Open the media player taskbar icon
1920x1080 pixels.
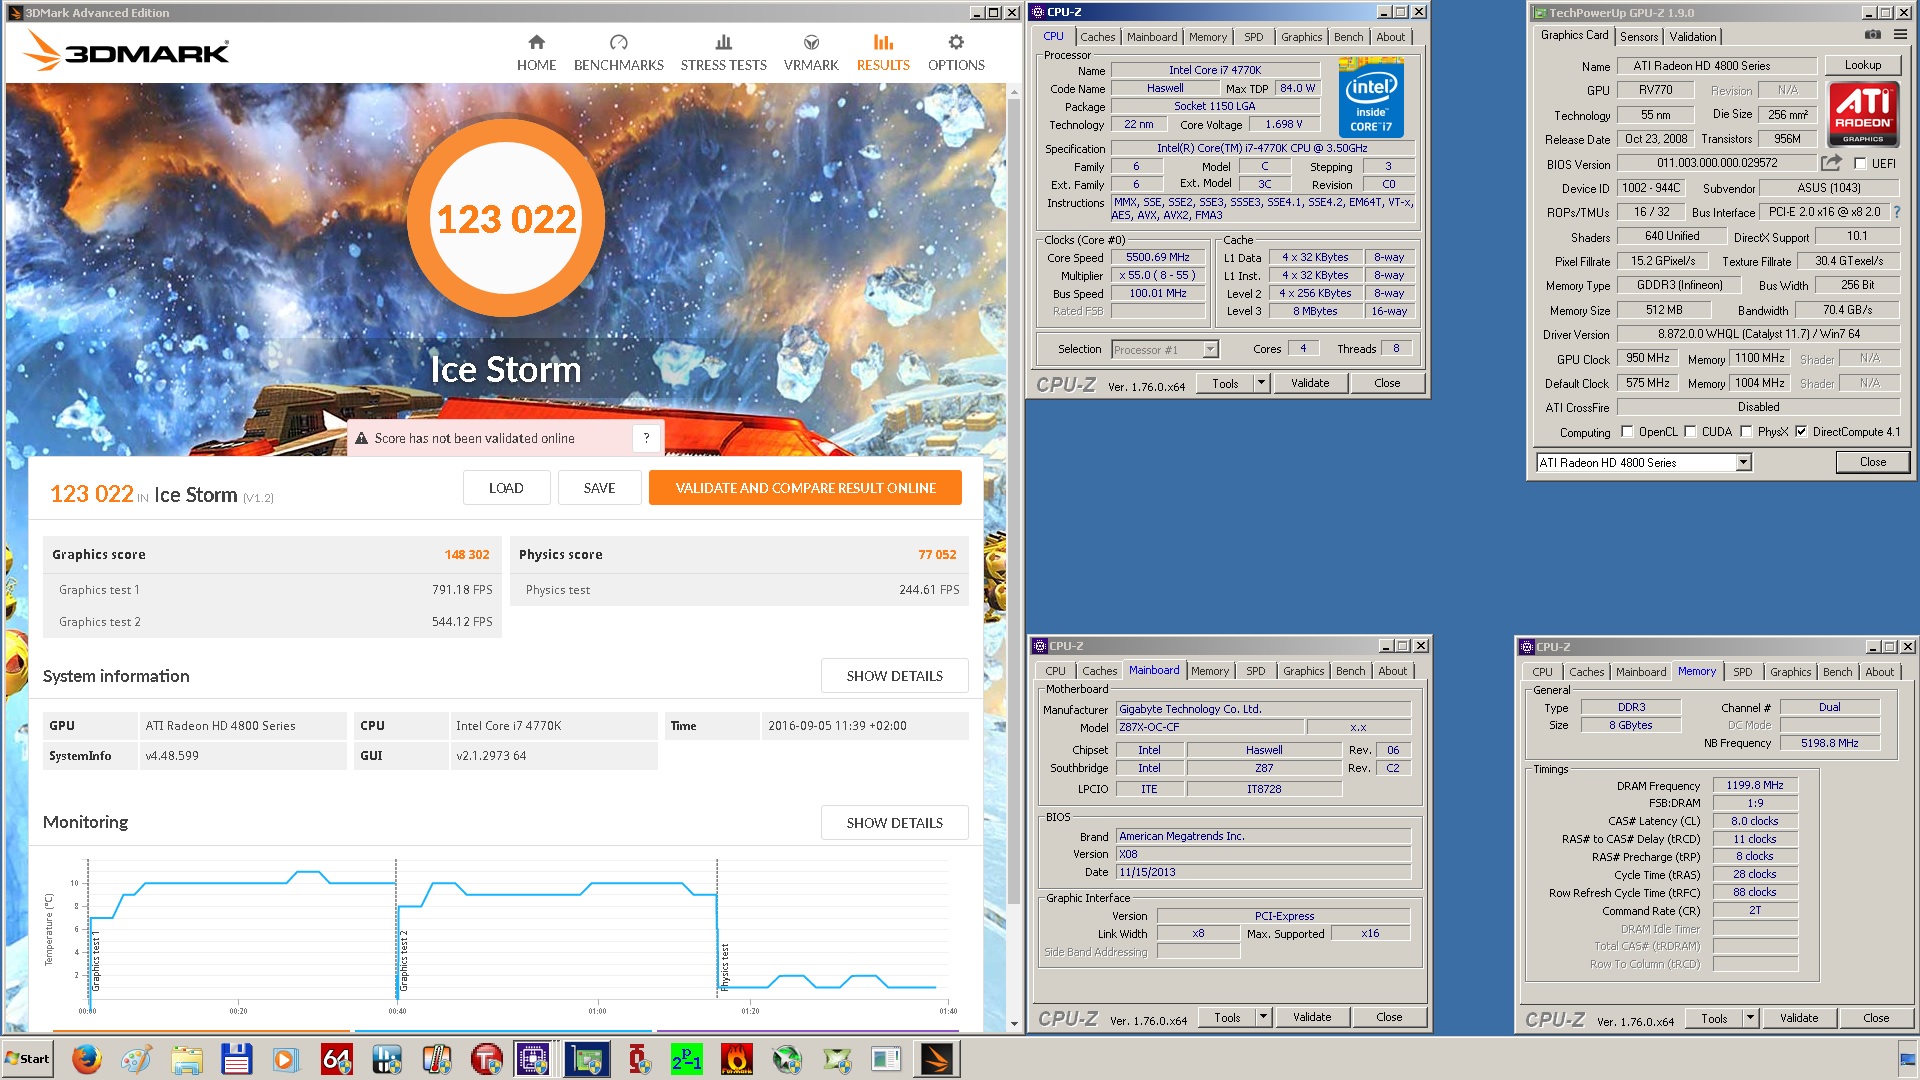(287, 1059)
